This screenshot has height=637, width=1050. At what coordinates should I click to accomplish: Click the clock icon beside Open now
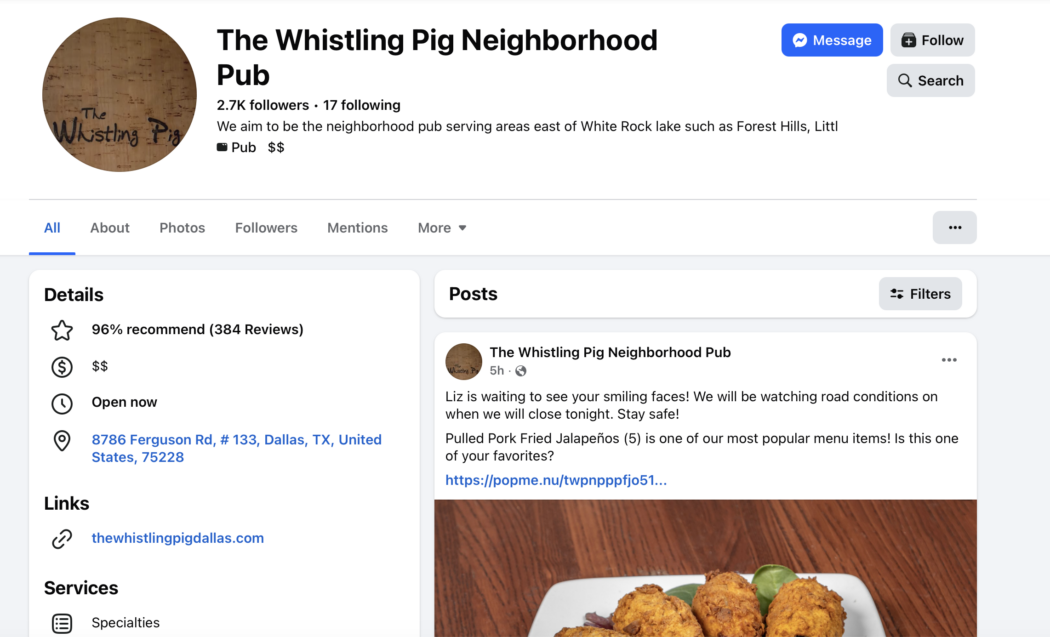(x=62, y=403)
